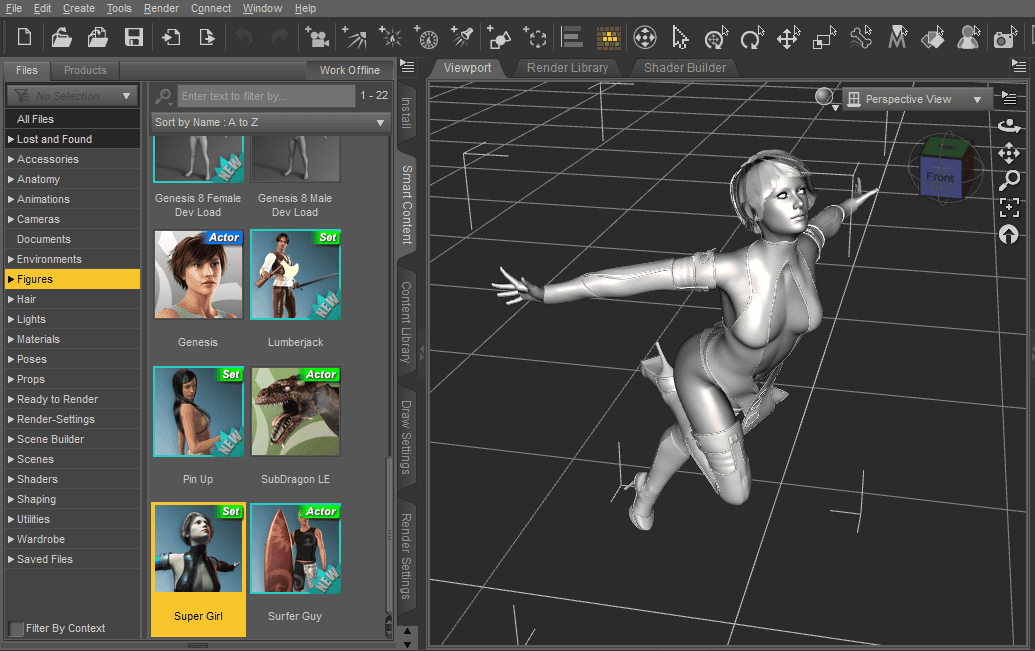Switch to the Products tab

(85, 70)
